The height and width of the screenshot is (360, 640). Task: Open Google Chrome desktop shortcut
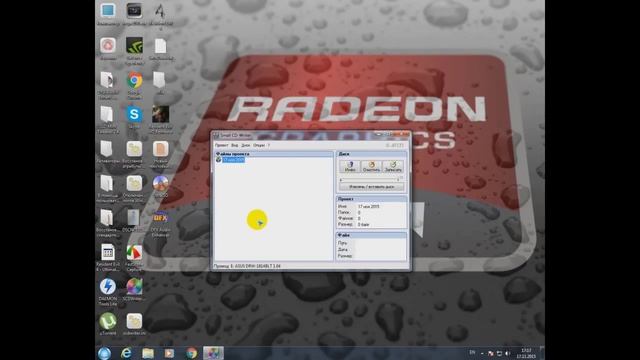coord(134,81)
